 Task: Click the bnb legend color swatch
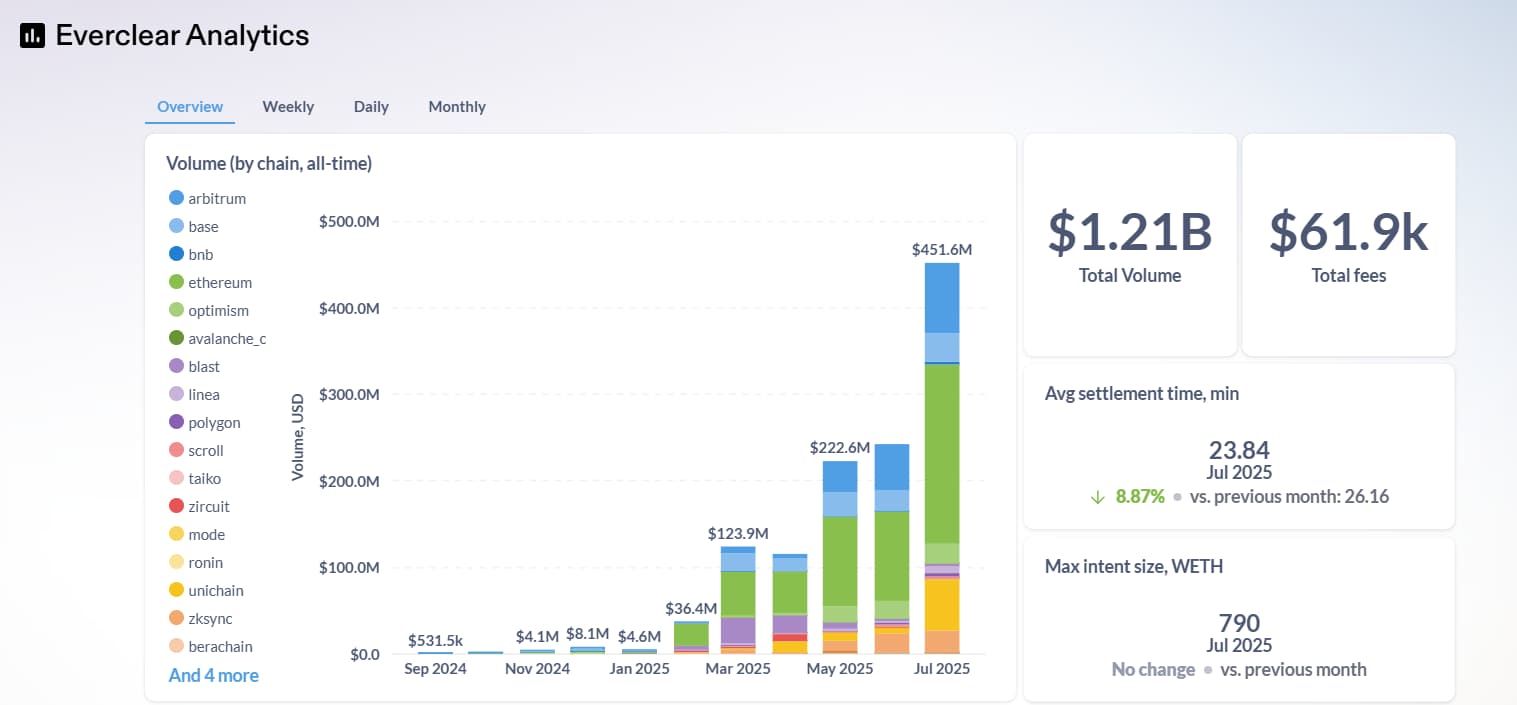pyautogui.click(x=177, y=255)
